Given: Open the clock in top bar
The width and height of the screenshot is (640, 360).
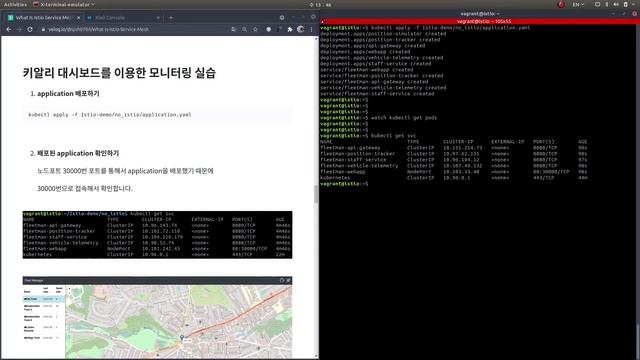Looking at the screenshot, I should click(x=320, y=4).
